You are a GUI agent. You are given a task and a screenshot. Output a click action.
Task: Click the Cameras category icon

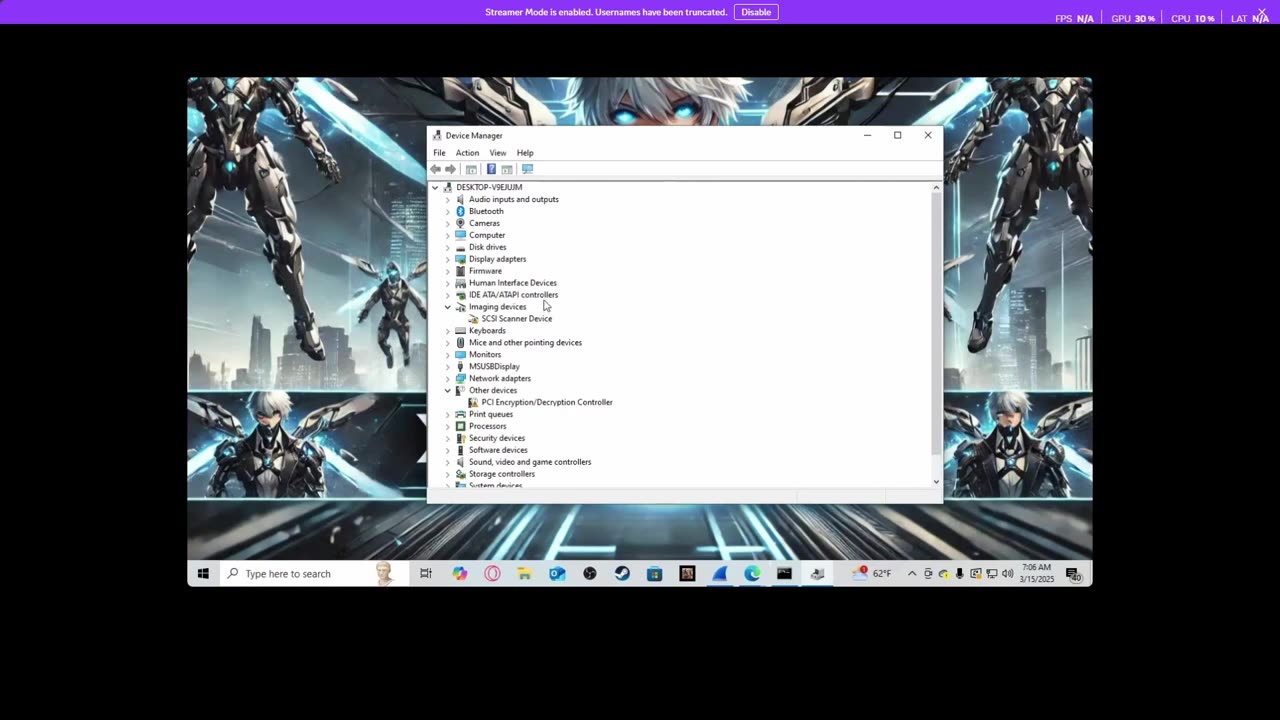pyautogui.click(x=460, y=223)
